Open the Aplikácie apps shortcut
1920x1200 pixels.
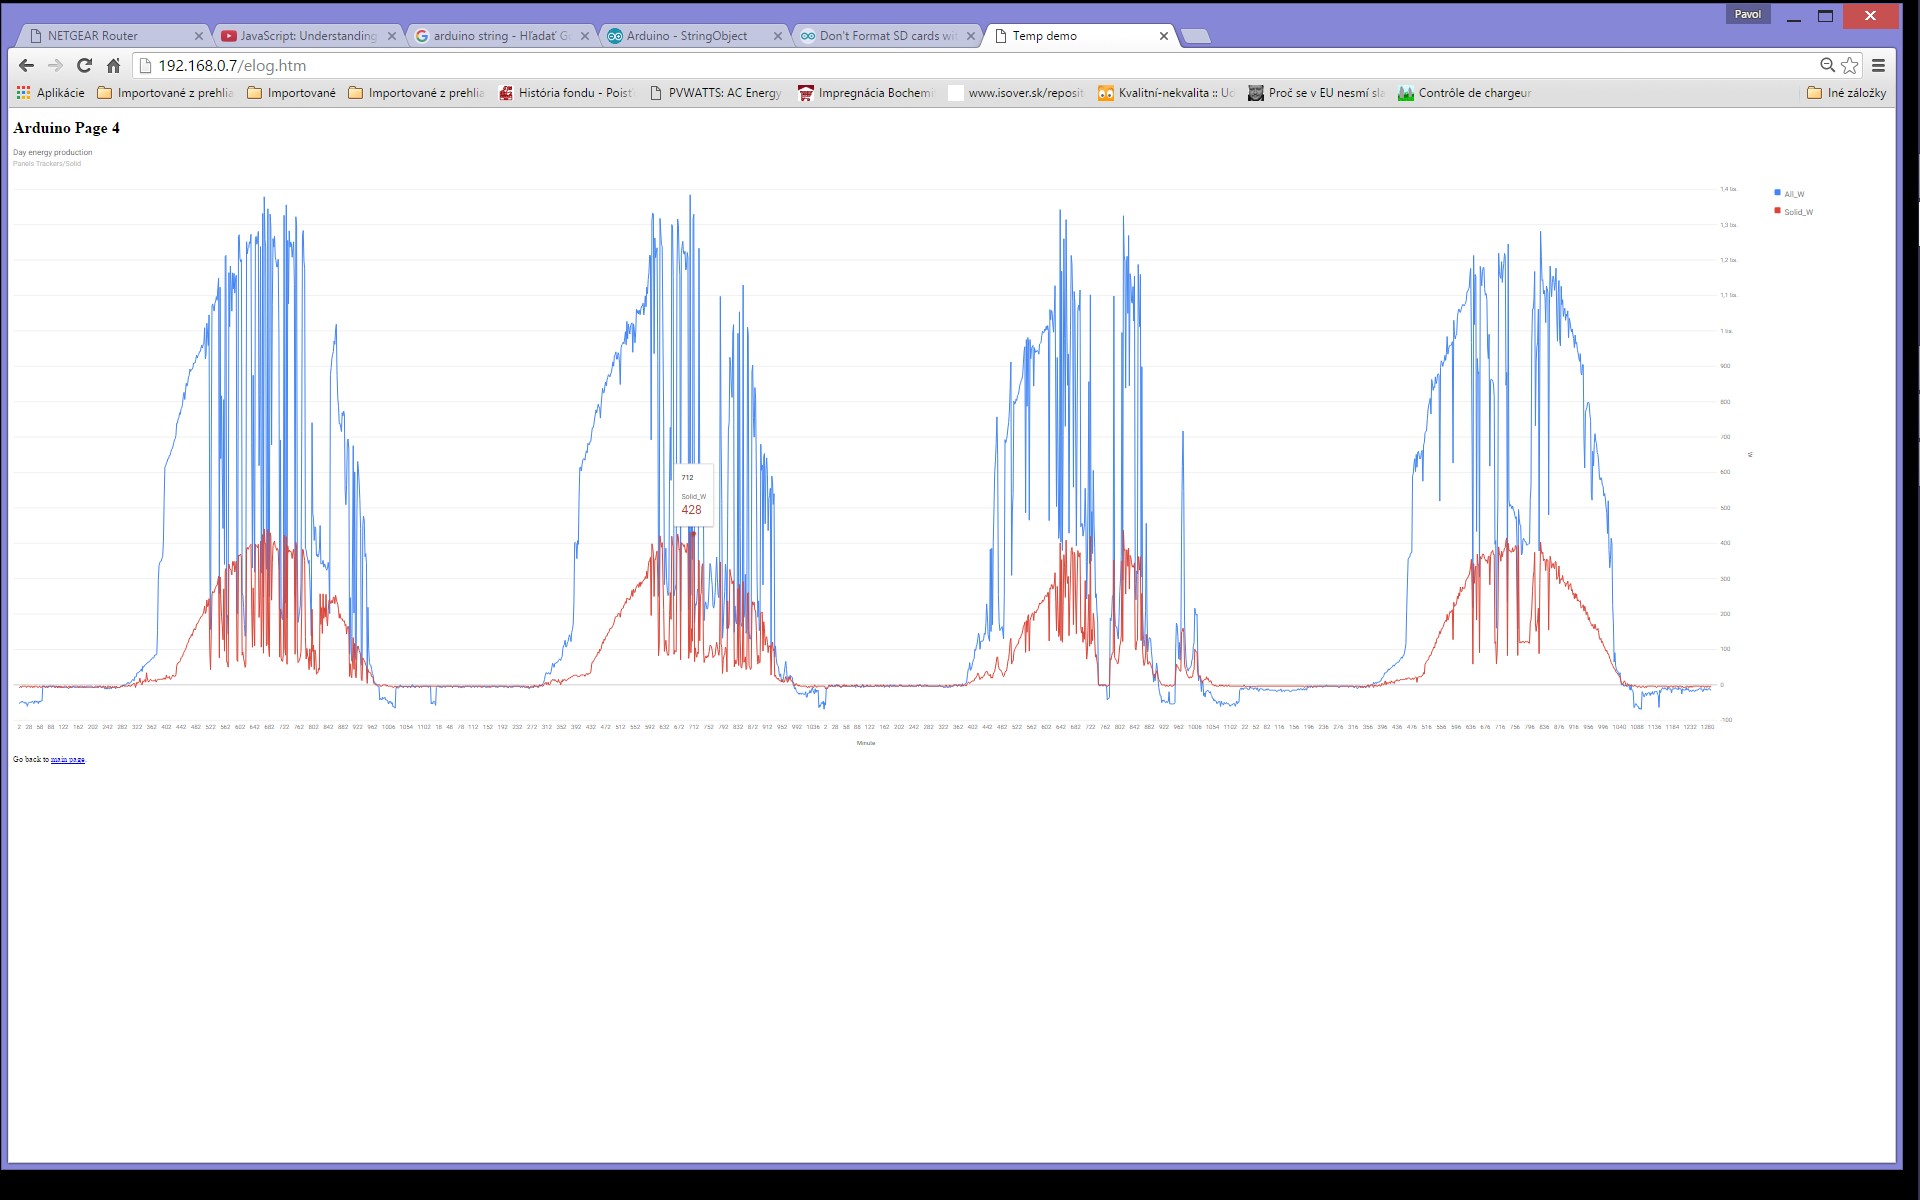(x=51, y=93)
